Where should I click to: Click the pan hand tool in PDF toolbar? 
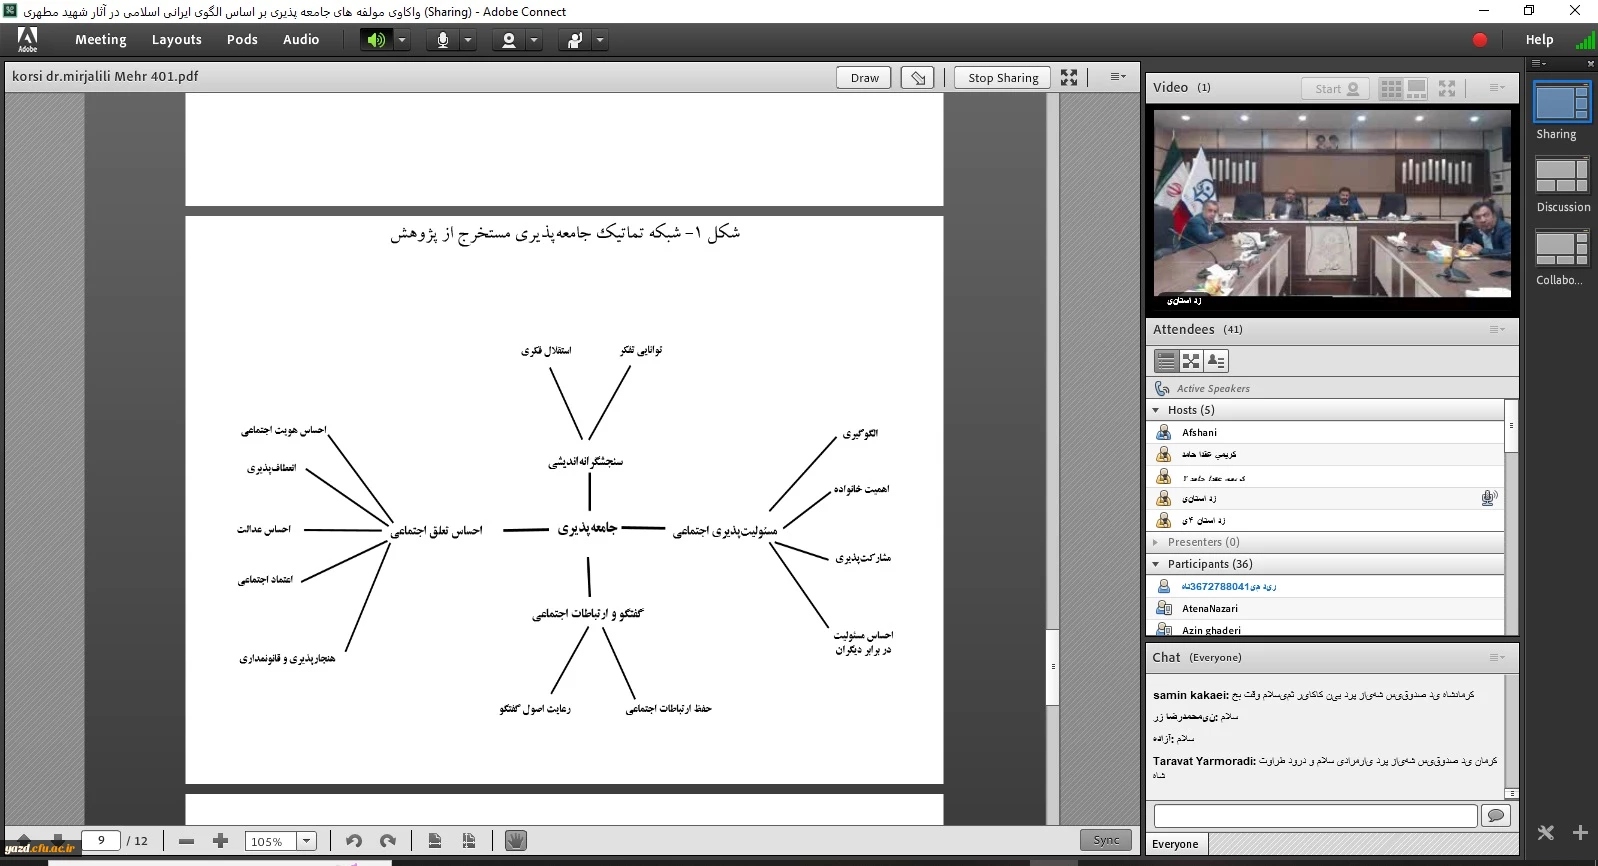(x=515, y=841)
